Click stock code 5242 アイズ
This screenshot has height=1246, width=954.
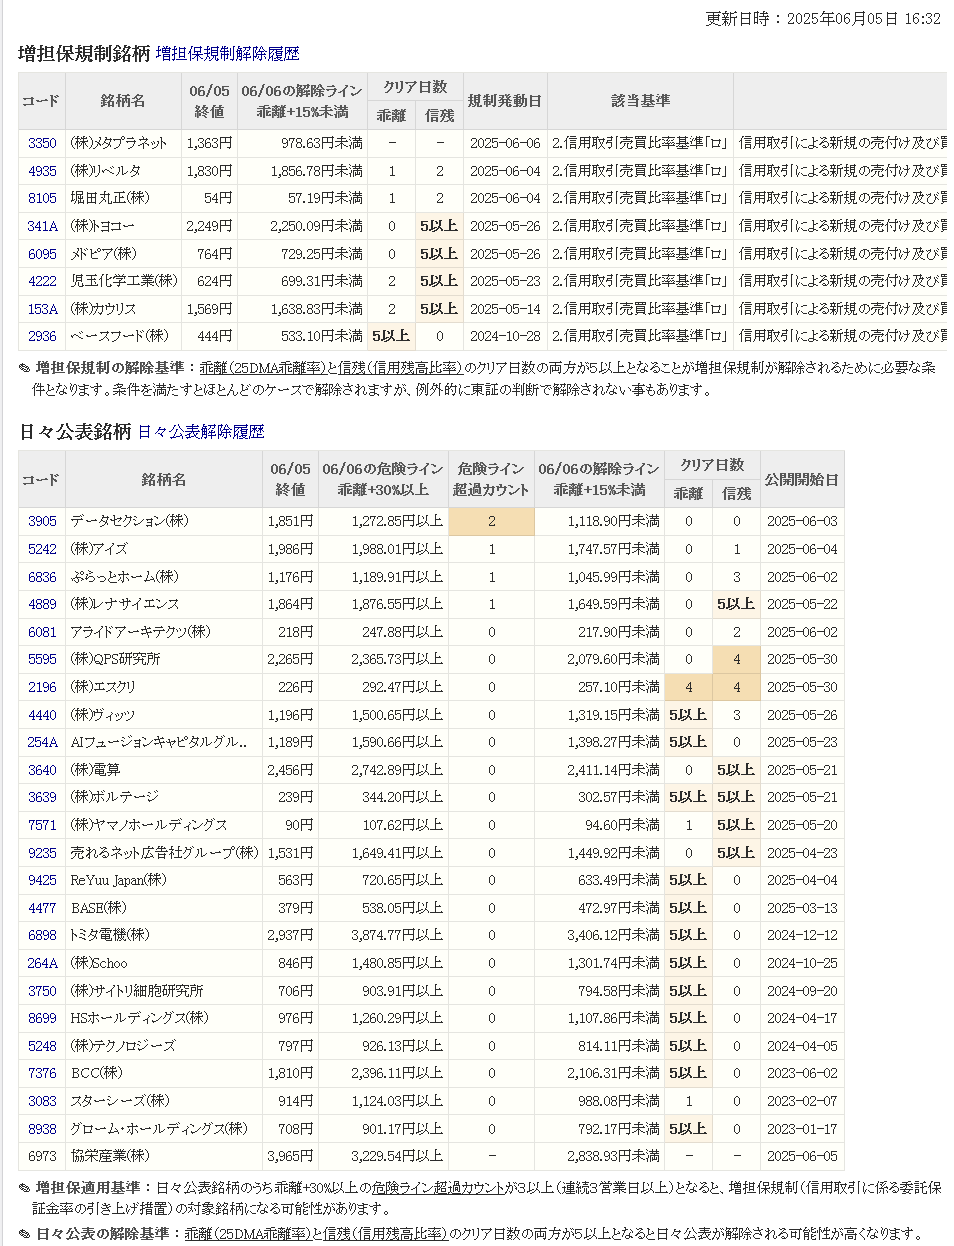coord(42,549)
